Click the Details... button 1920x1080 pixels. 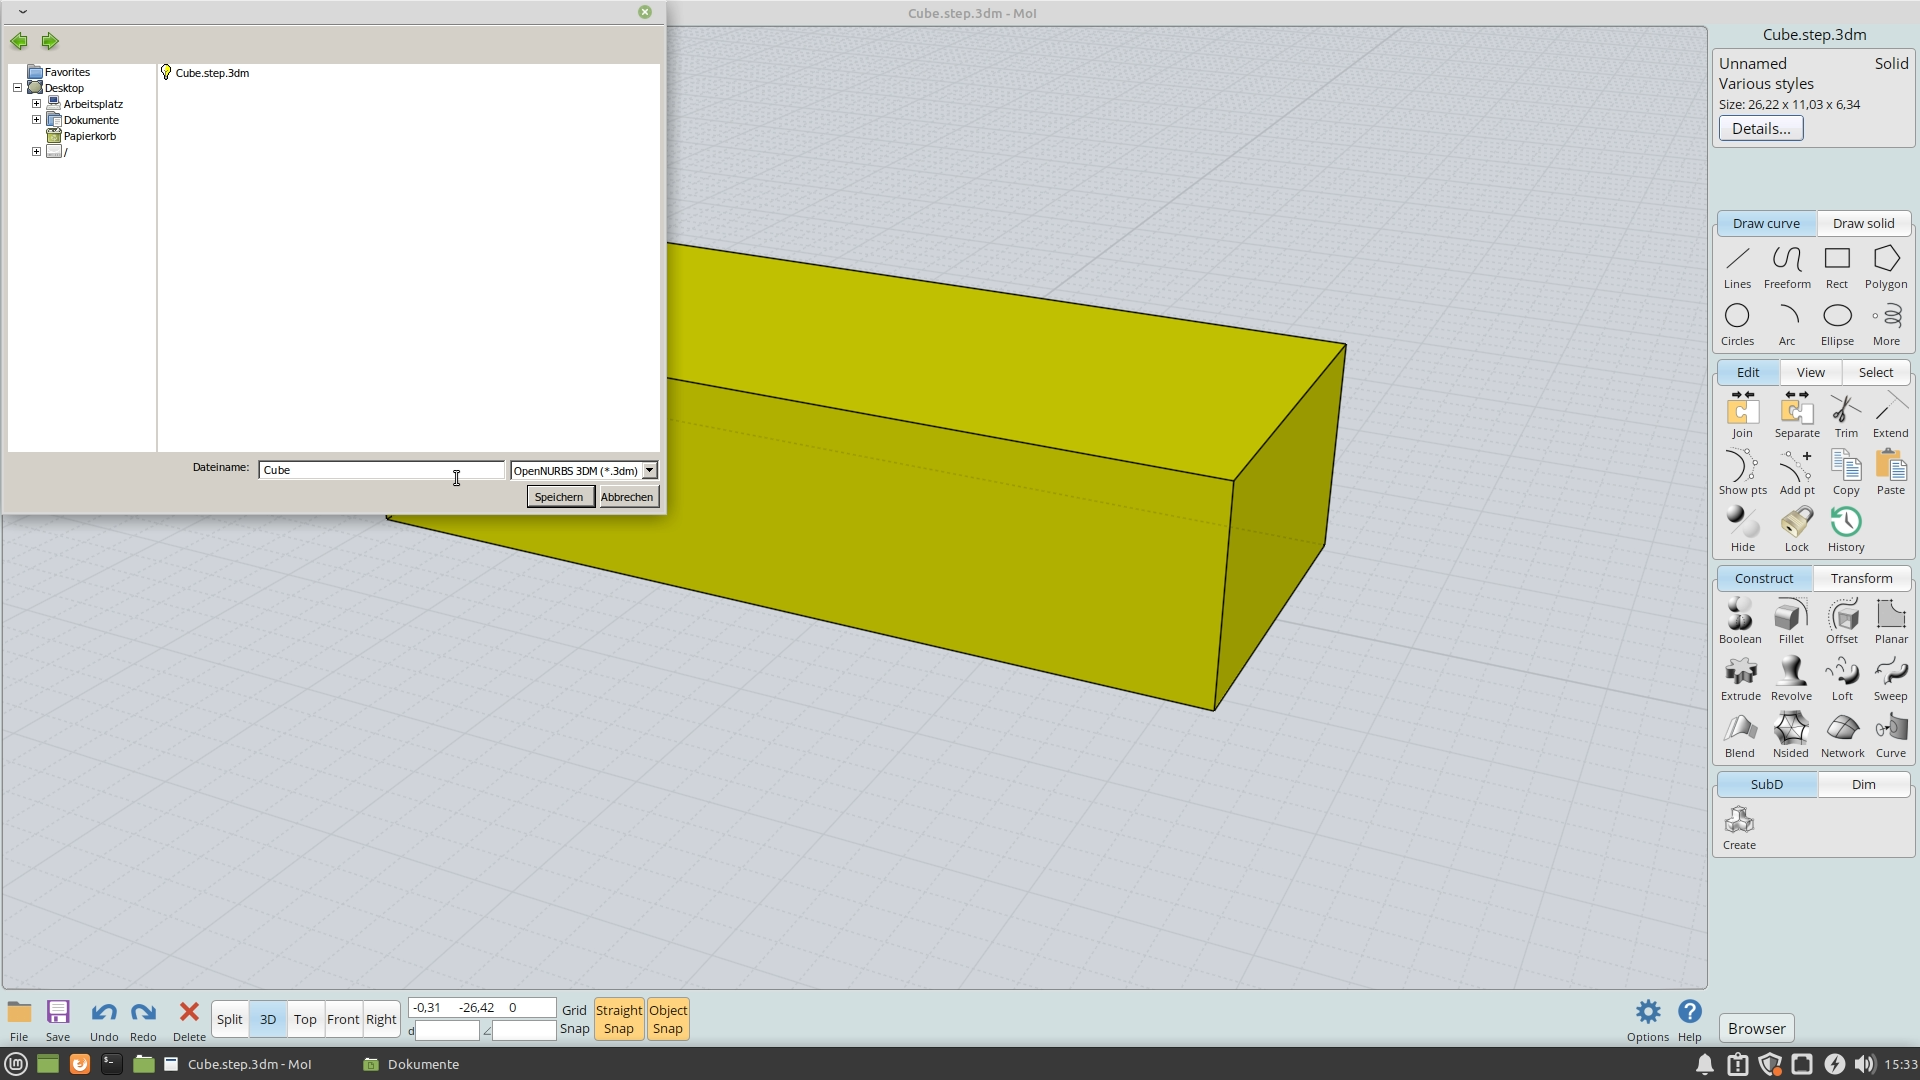[x=1760, y=128]
